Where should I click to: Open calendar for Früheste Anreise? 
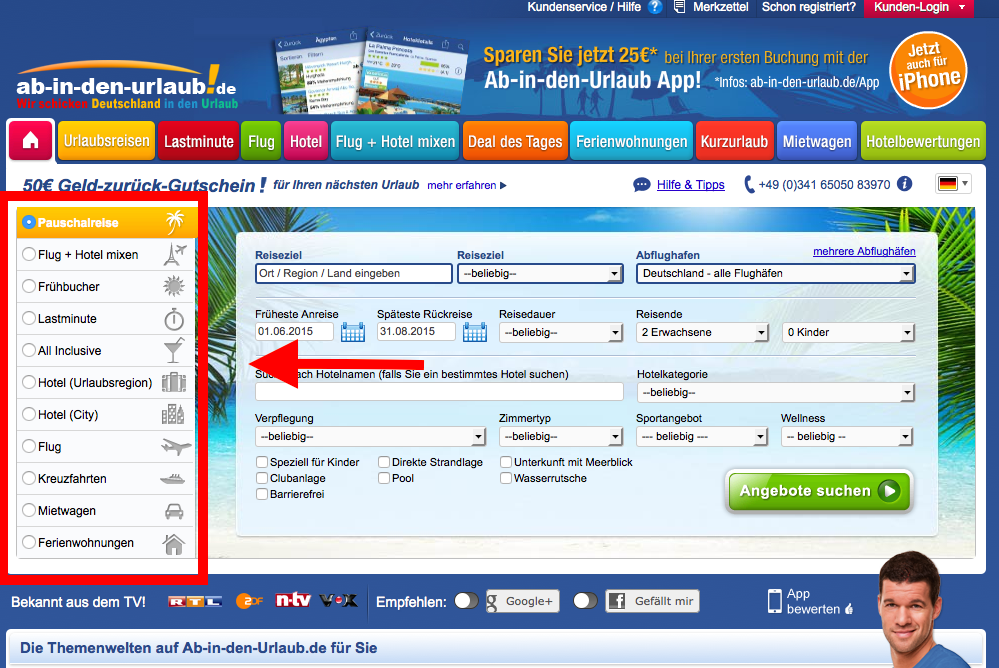tap(353, 332)
